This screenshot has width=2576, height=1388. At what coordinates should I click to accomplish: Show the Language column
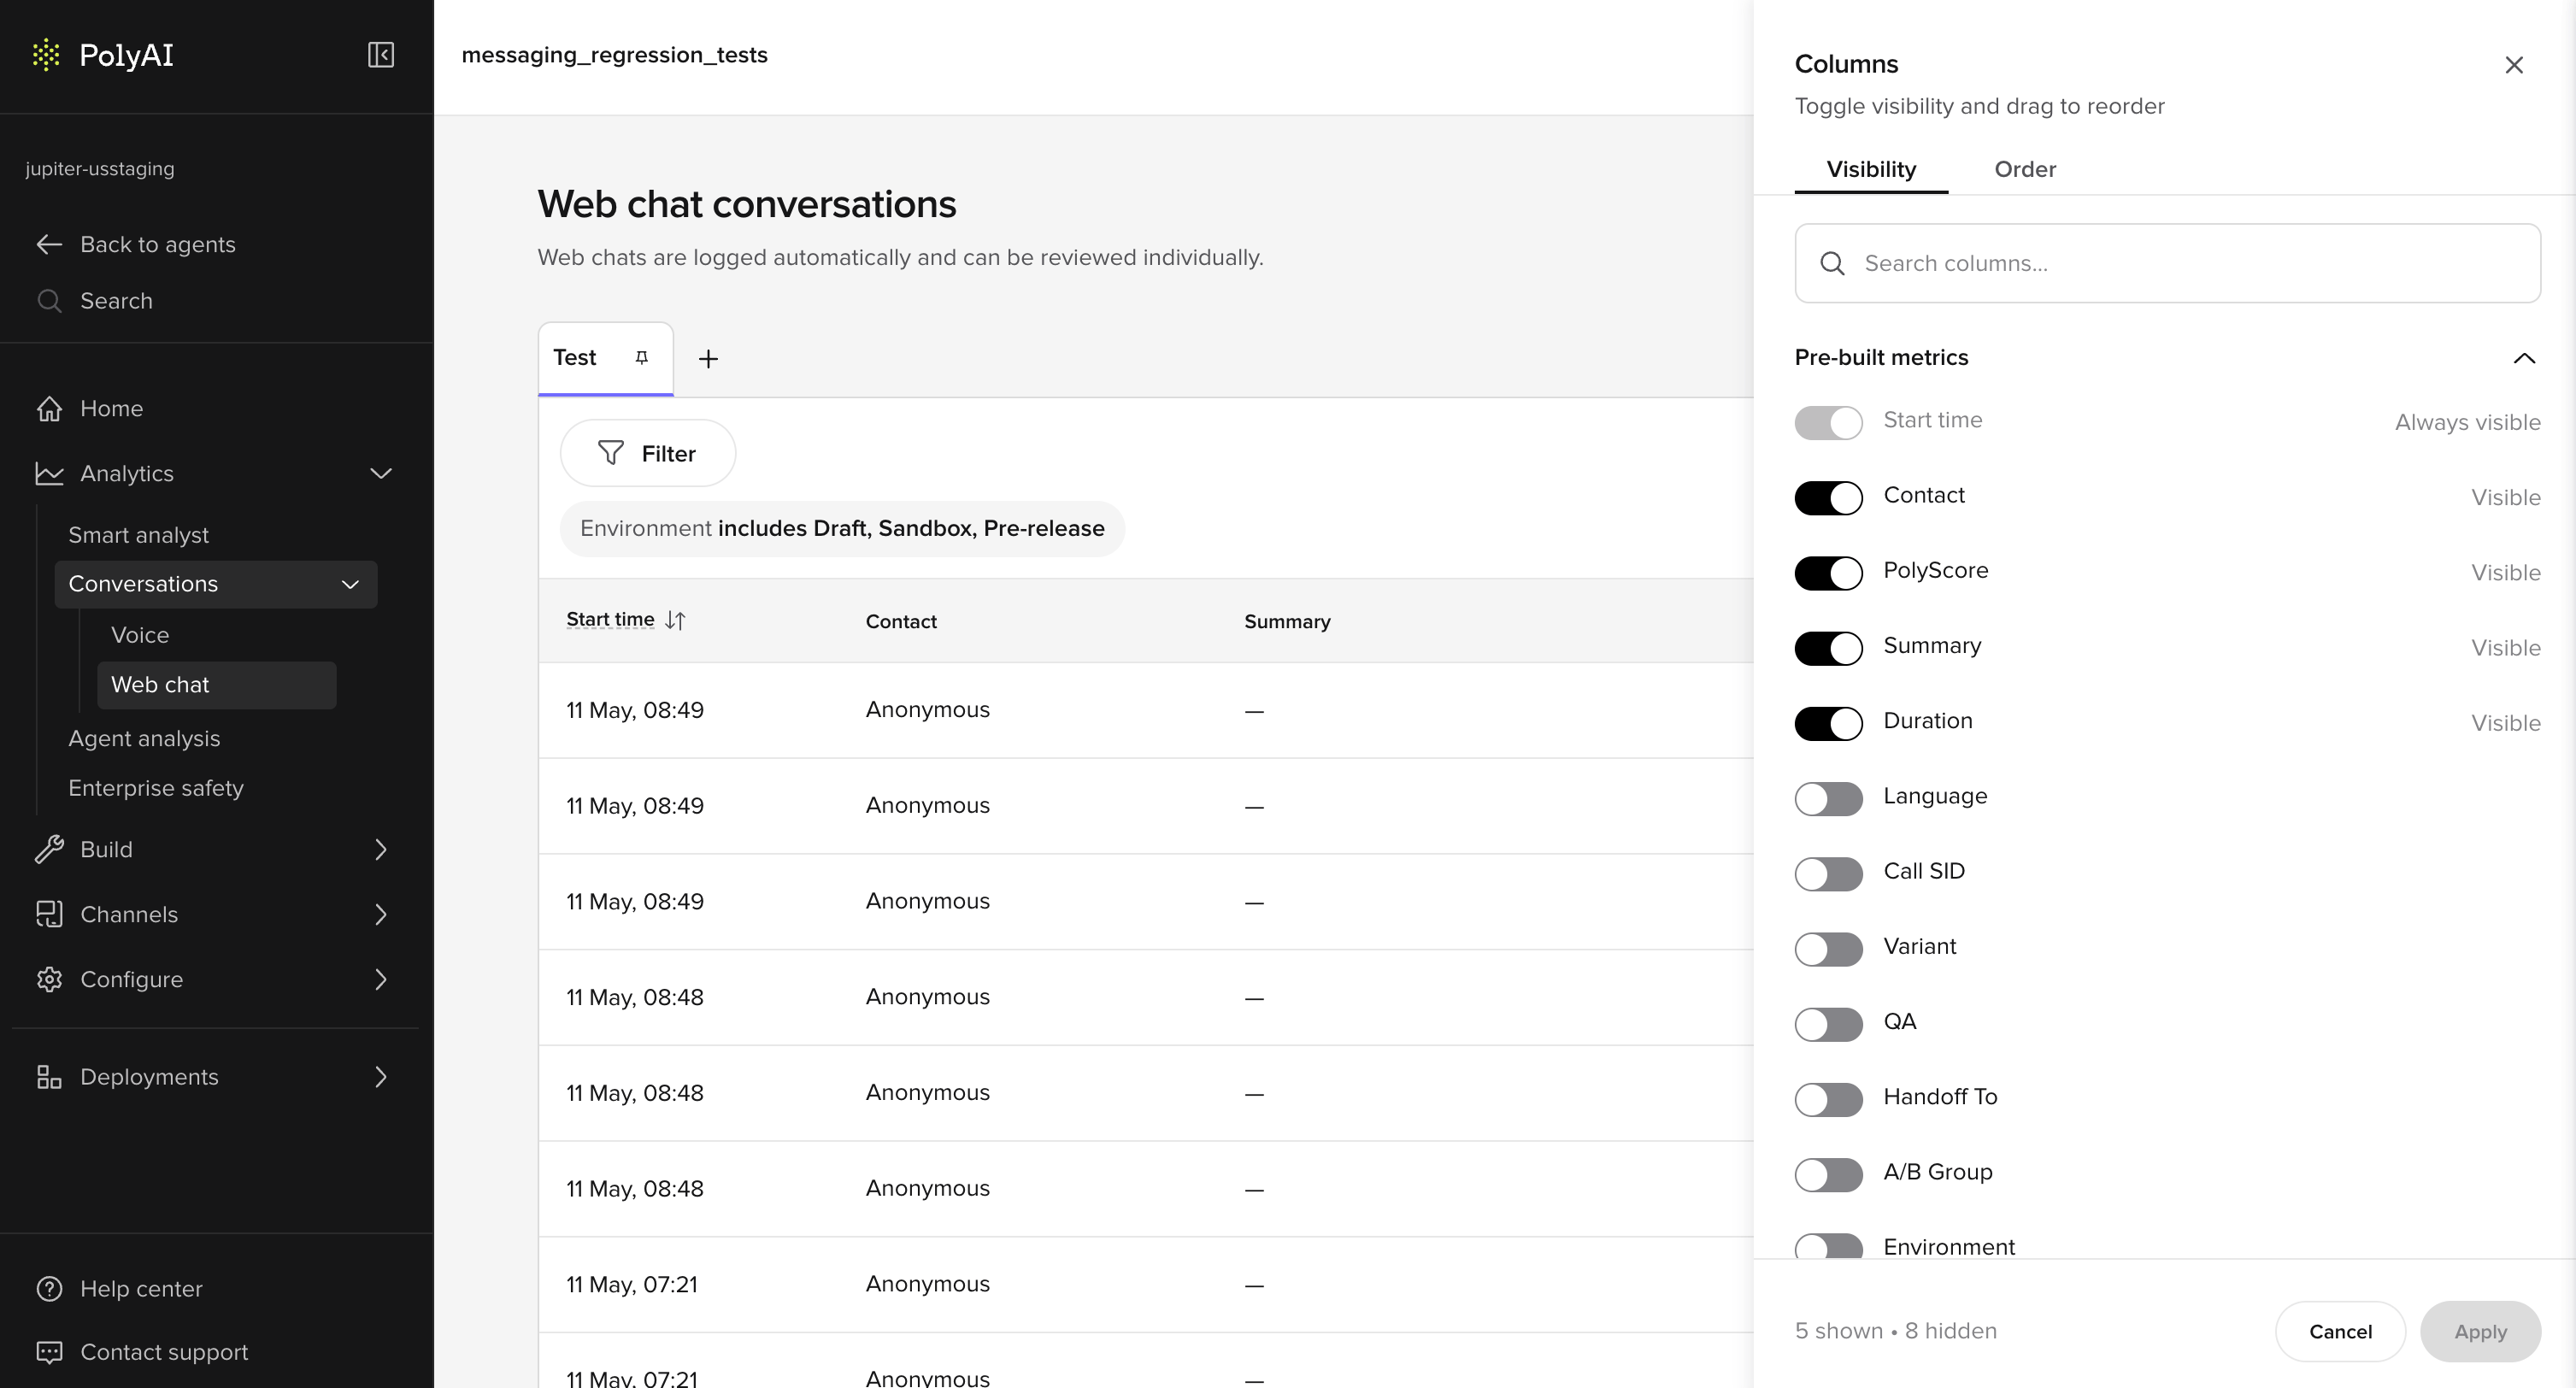tap(1828, 798)
